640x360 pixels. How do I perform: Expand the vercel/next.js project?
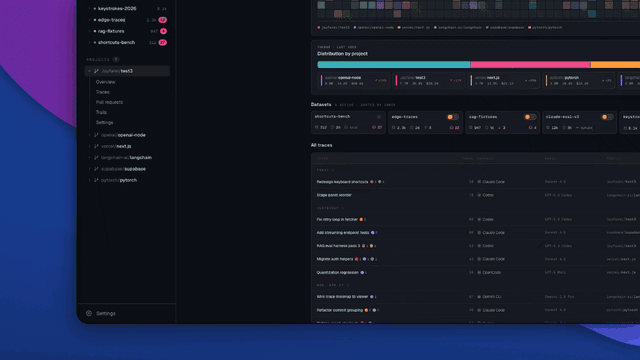coord(89,146)
